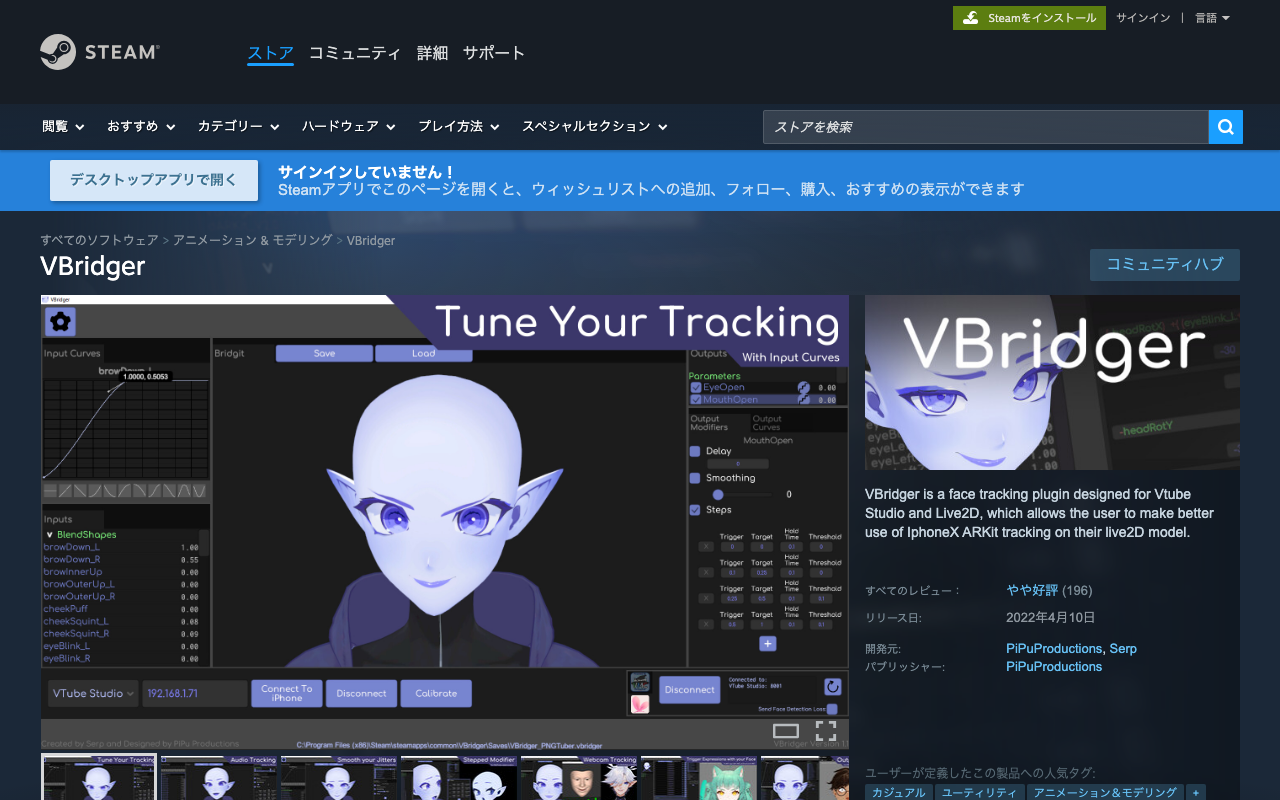Focus the ストアを検索 search field

point(986,127)
